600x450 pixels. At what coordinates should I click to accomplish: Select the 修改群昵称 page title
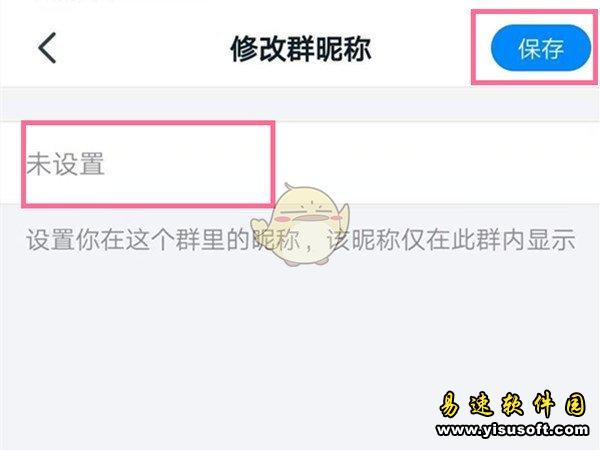300,49
